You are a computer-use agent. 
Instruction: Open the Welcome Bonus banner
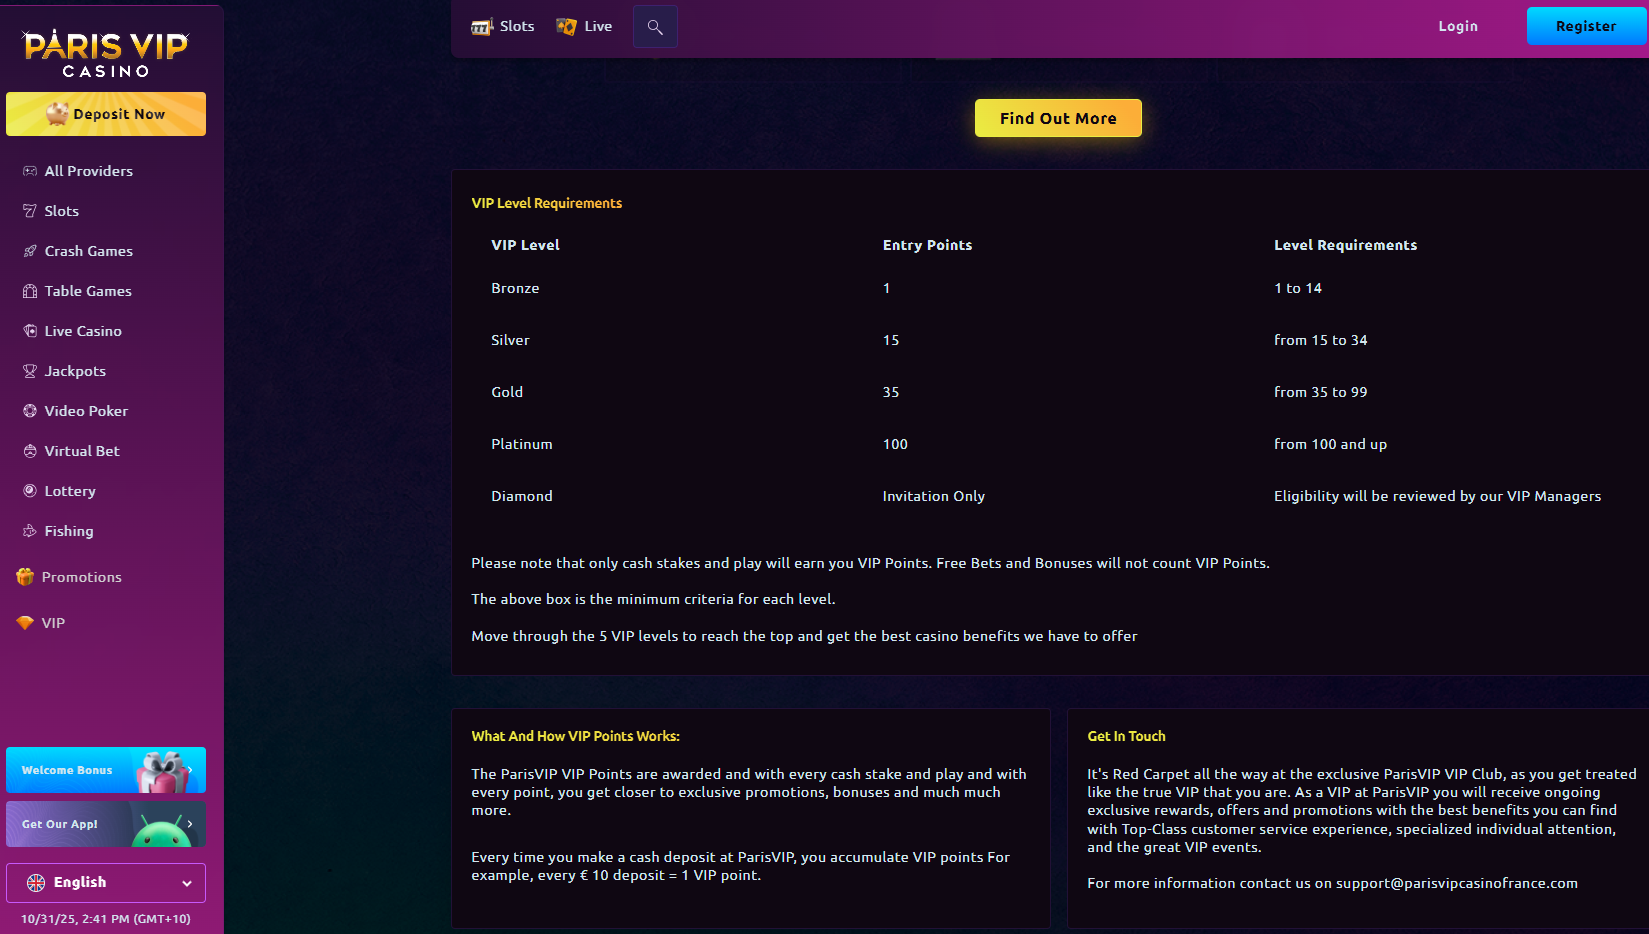(106, 770)
